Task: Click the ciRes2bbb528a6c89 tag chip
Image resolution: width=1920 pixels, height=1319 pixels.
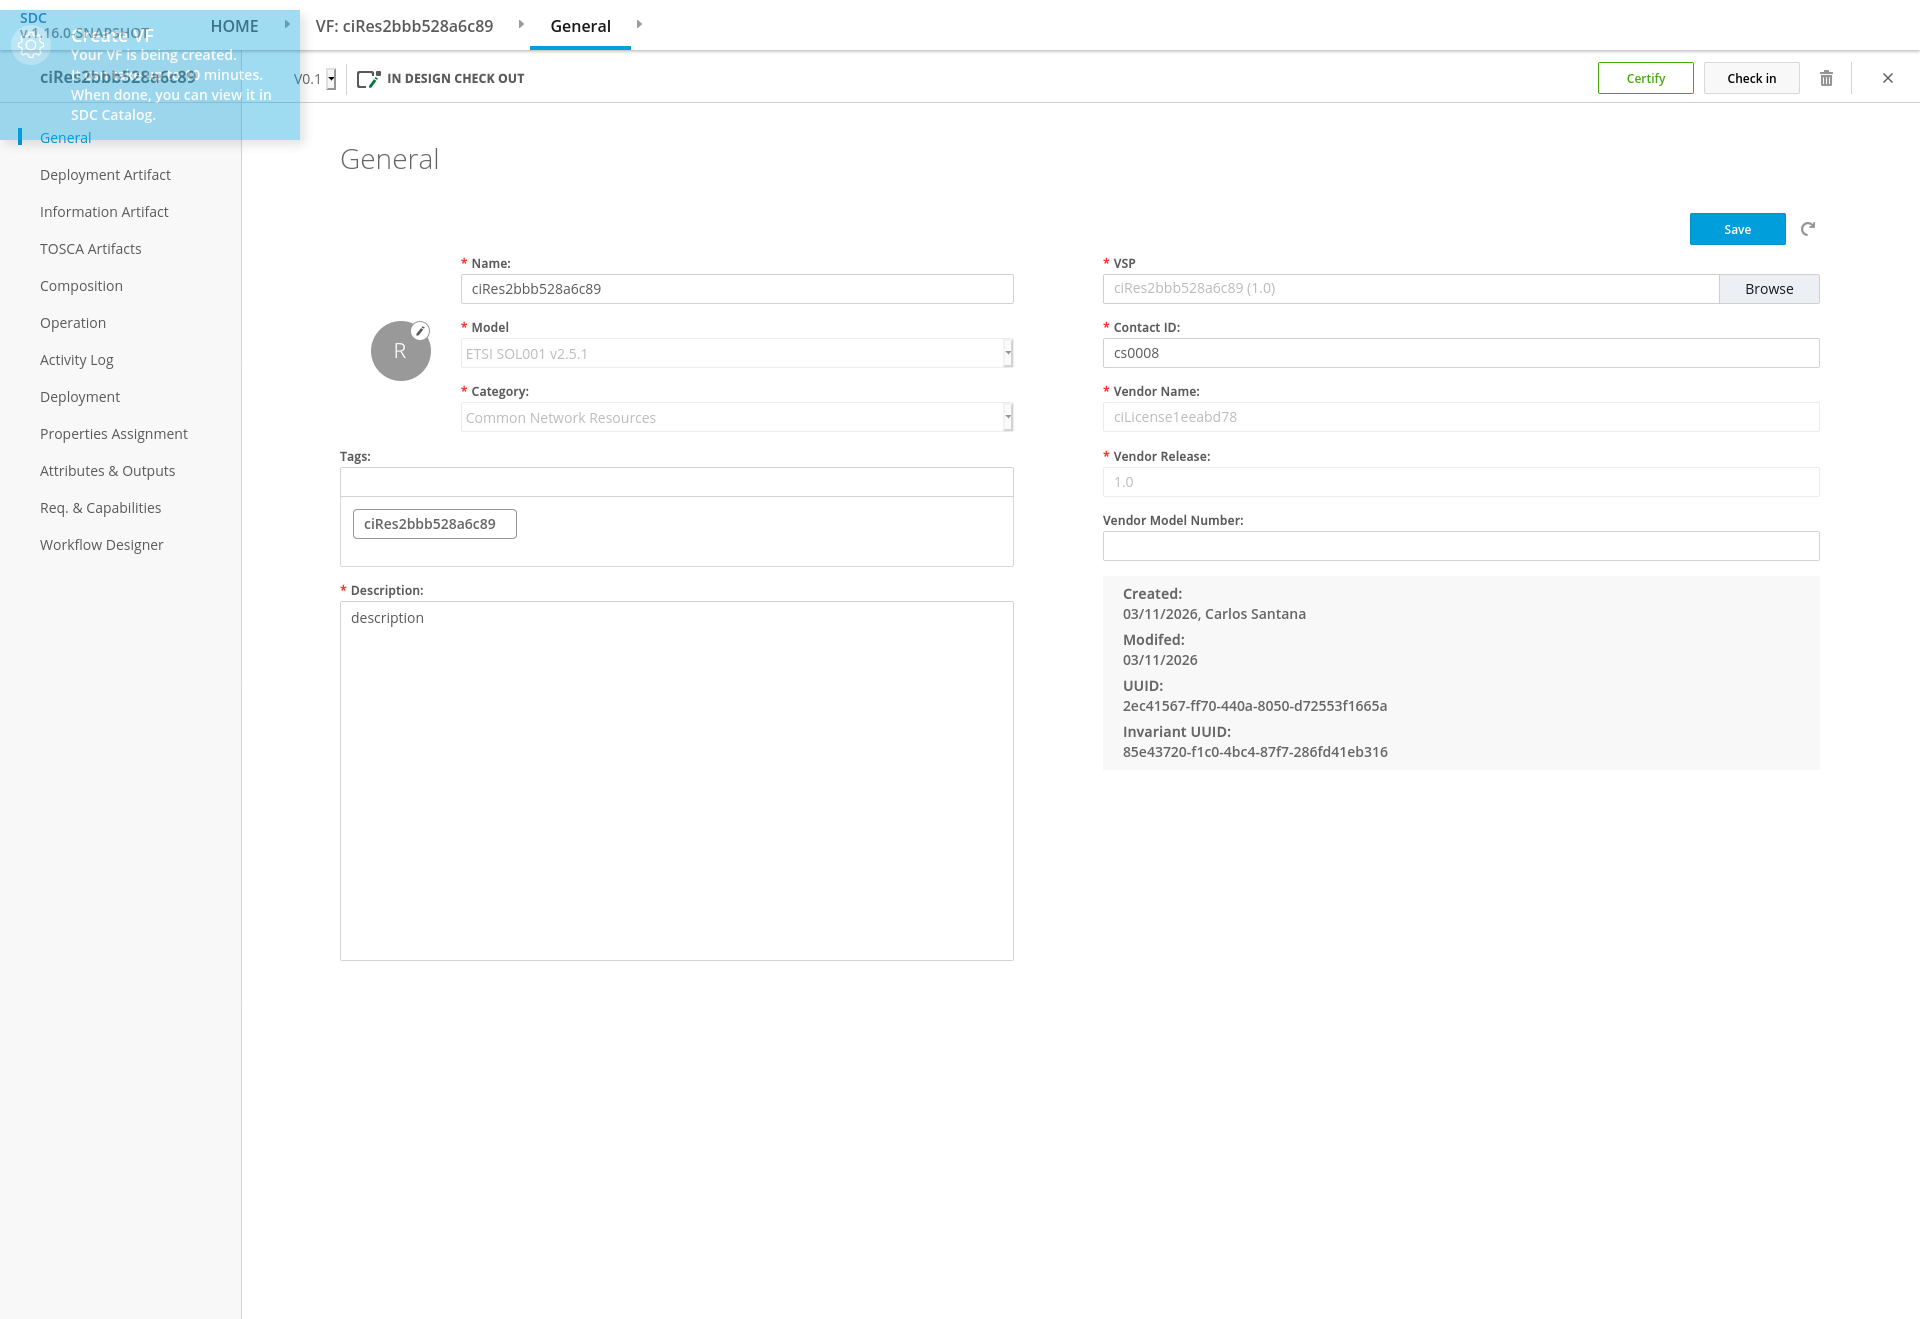Action: 434,524
